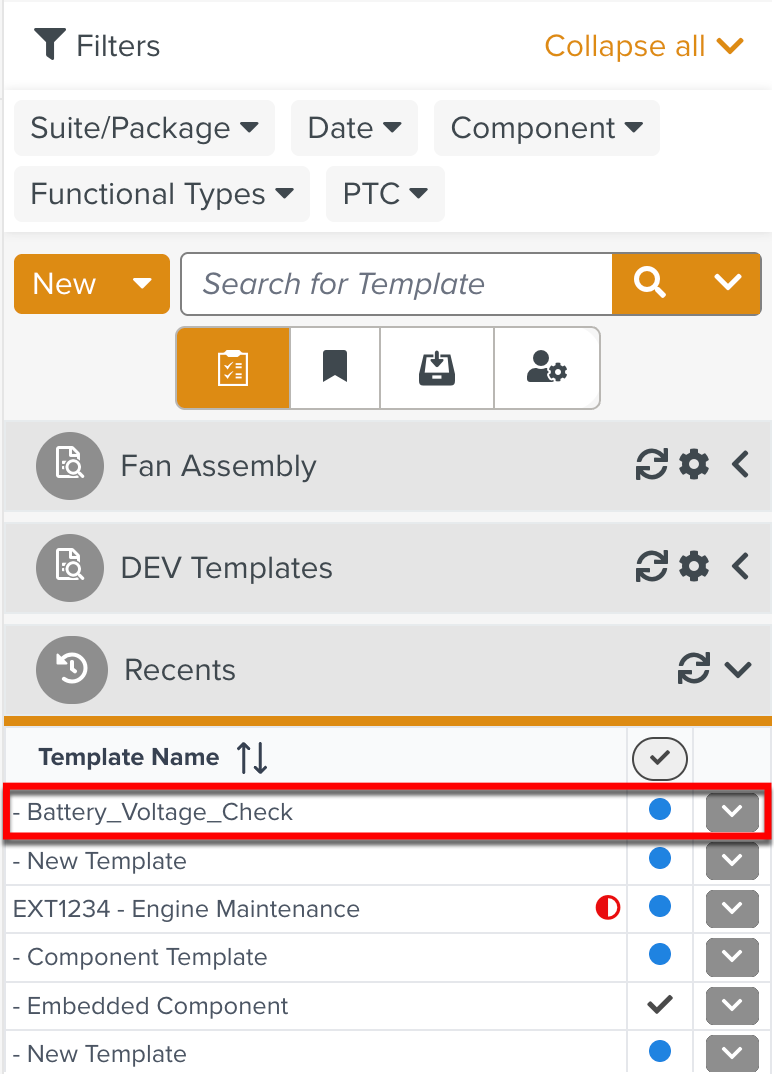
Task: Click the search magnifier button
Action: [x=650, y=284]
